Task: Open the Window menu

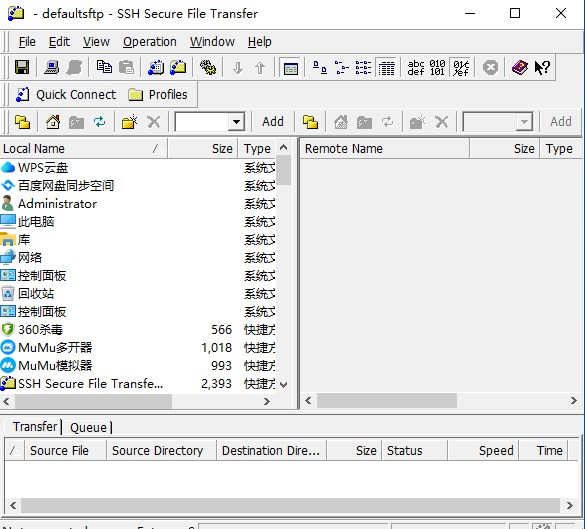Action: 212,42
